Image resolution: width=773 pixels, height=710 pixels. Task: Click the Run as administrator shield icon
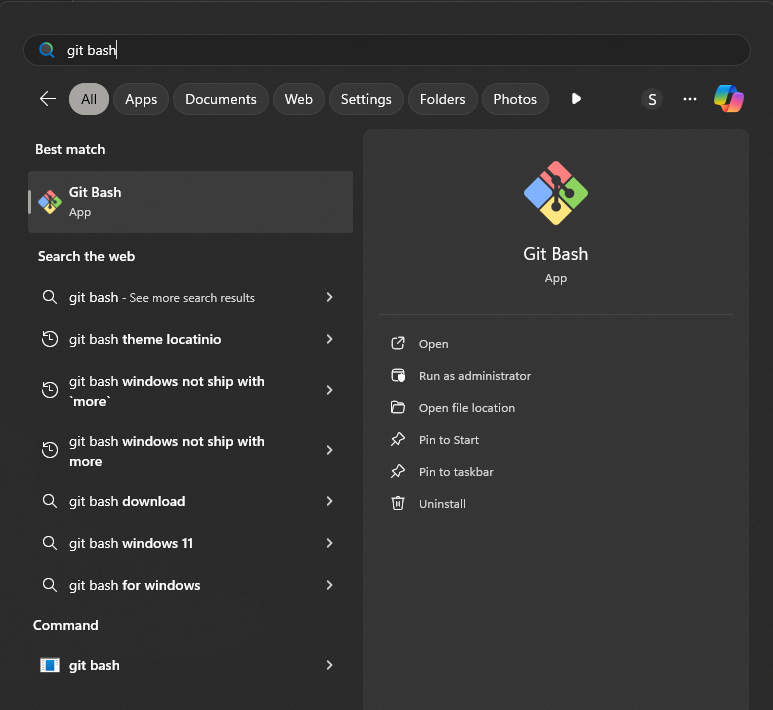pos(398,376)
